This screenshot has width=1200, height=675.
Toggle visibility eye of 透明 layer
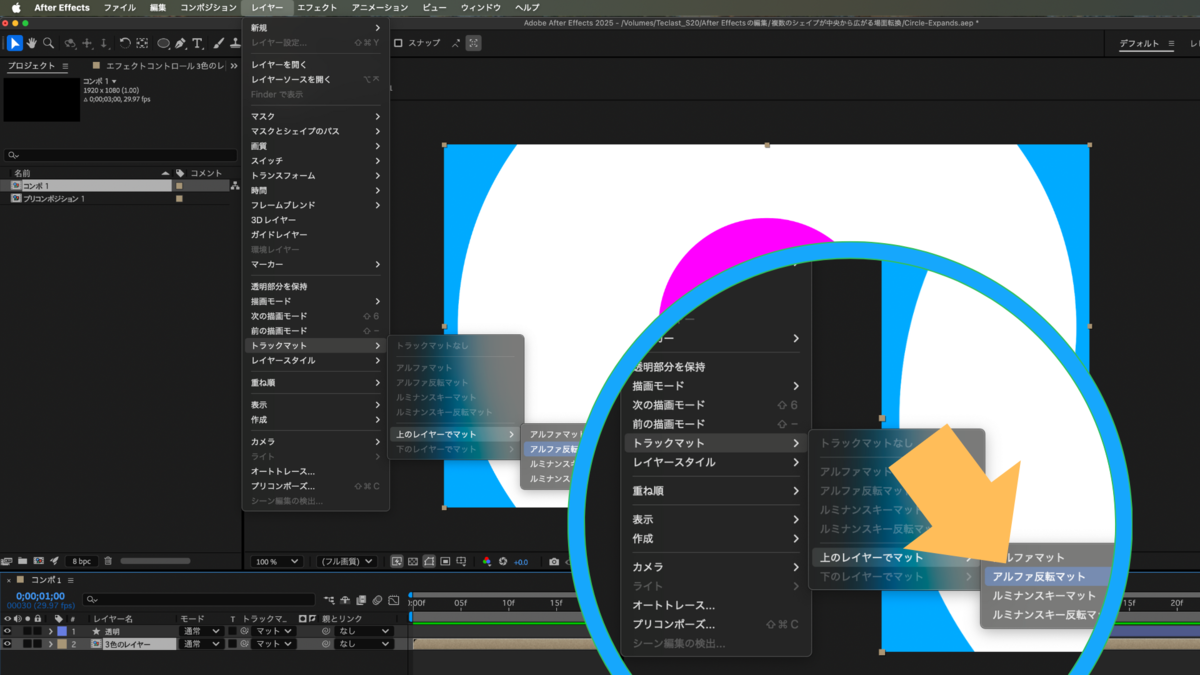[x=8, y=631]
